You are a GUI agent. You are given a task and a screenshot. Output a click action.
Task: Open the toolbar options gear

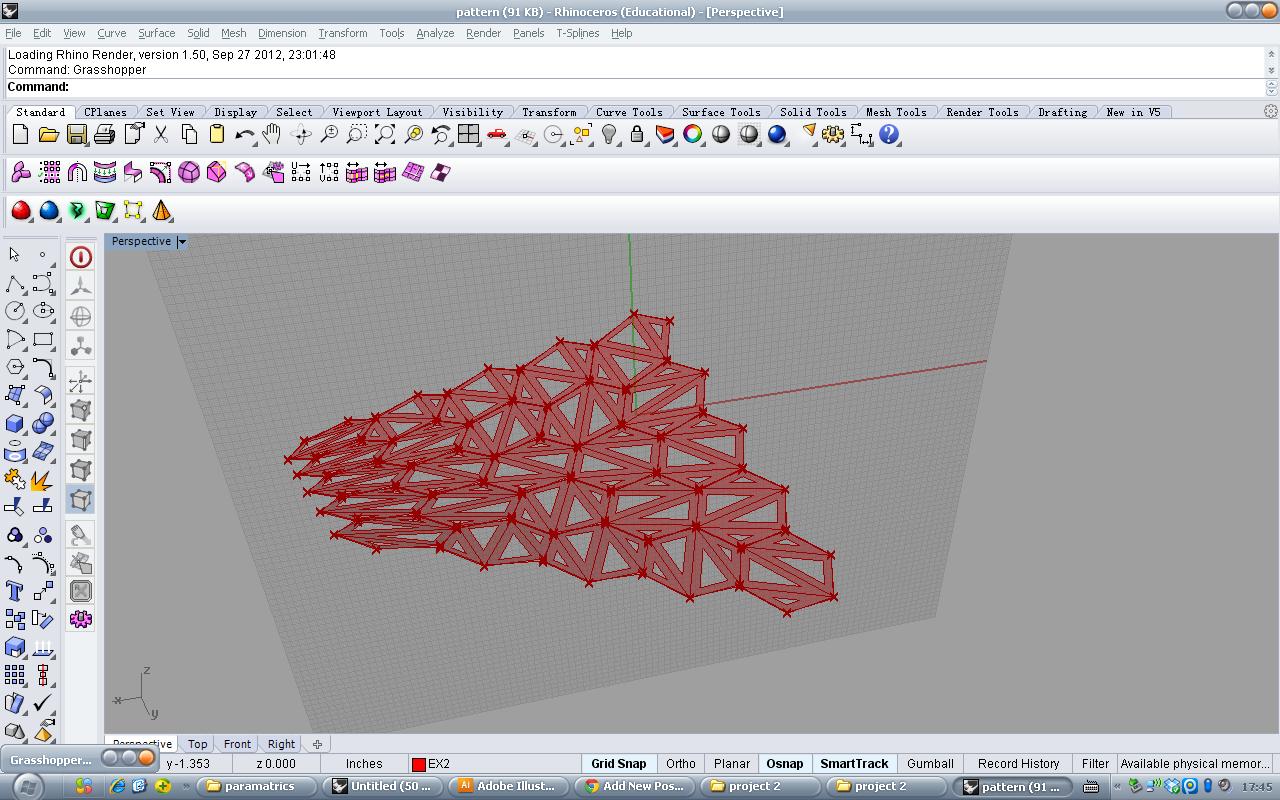[x=1271, y=111]
